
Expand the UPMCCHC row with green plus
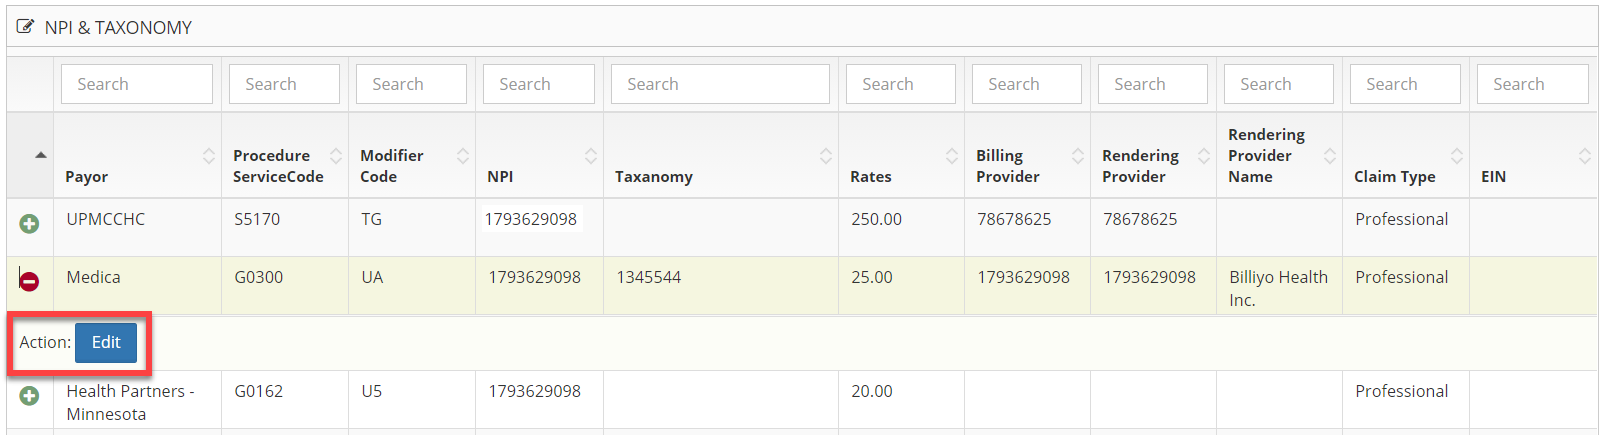(29, 224)
